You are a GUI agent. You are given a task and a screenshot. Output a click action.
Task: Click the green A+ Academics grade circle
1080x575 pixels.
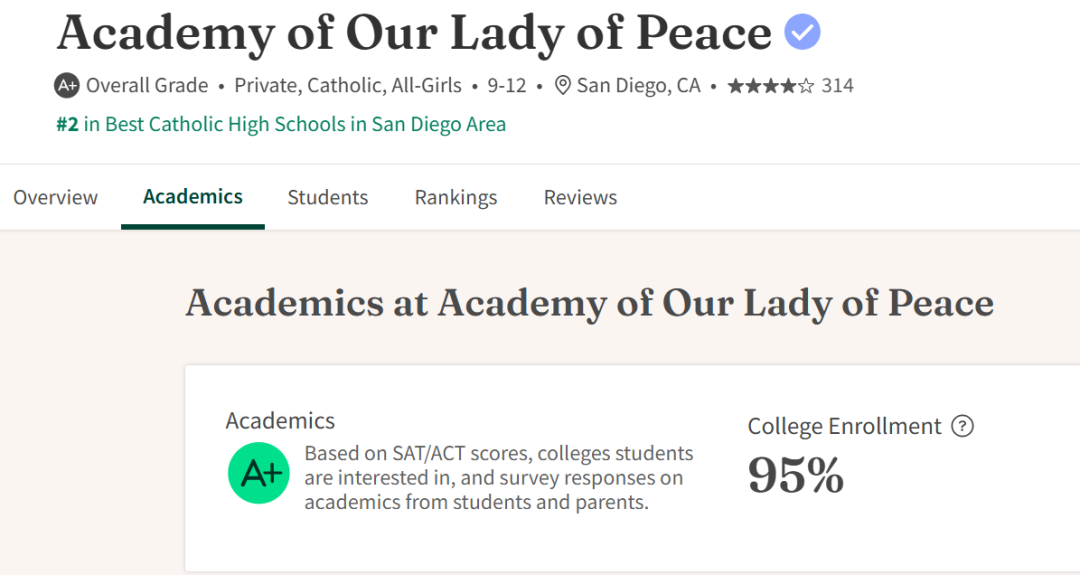click(258, 474)
